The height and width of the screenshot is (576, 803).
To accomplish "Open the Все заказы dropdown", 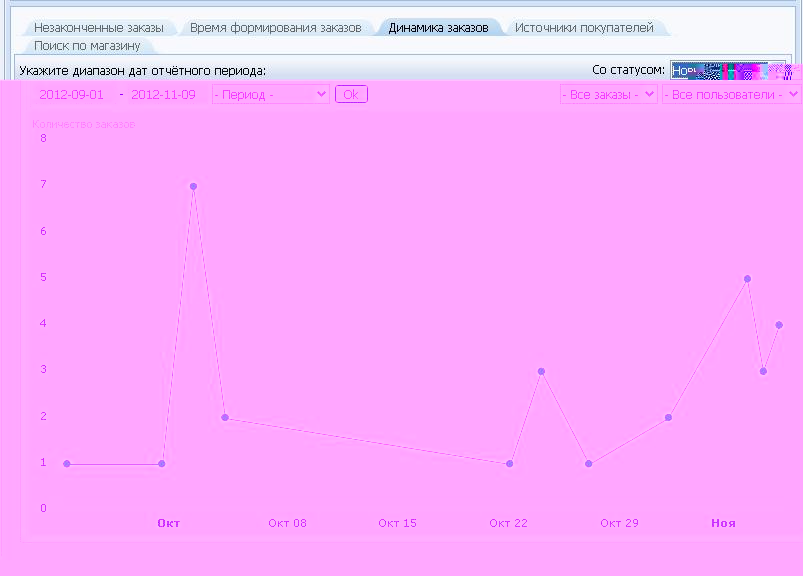I will click(x=608, y=94).
